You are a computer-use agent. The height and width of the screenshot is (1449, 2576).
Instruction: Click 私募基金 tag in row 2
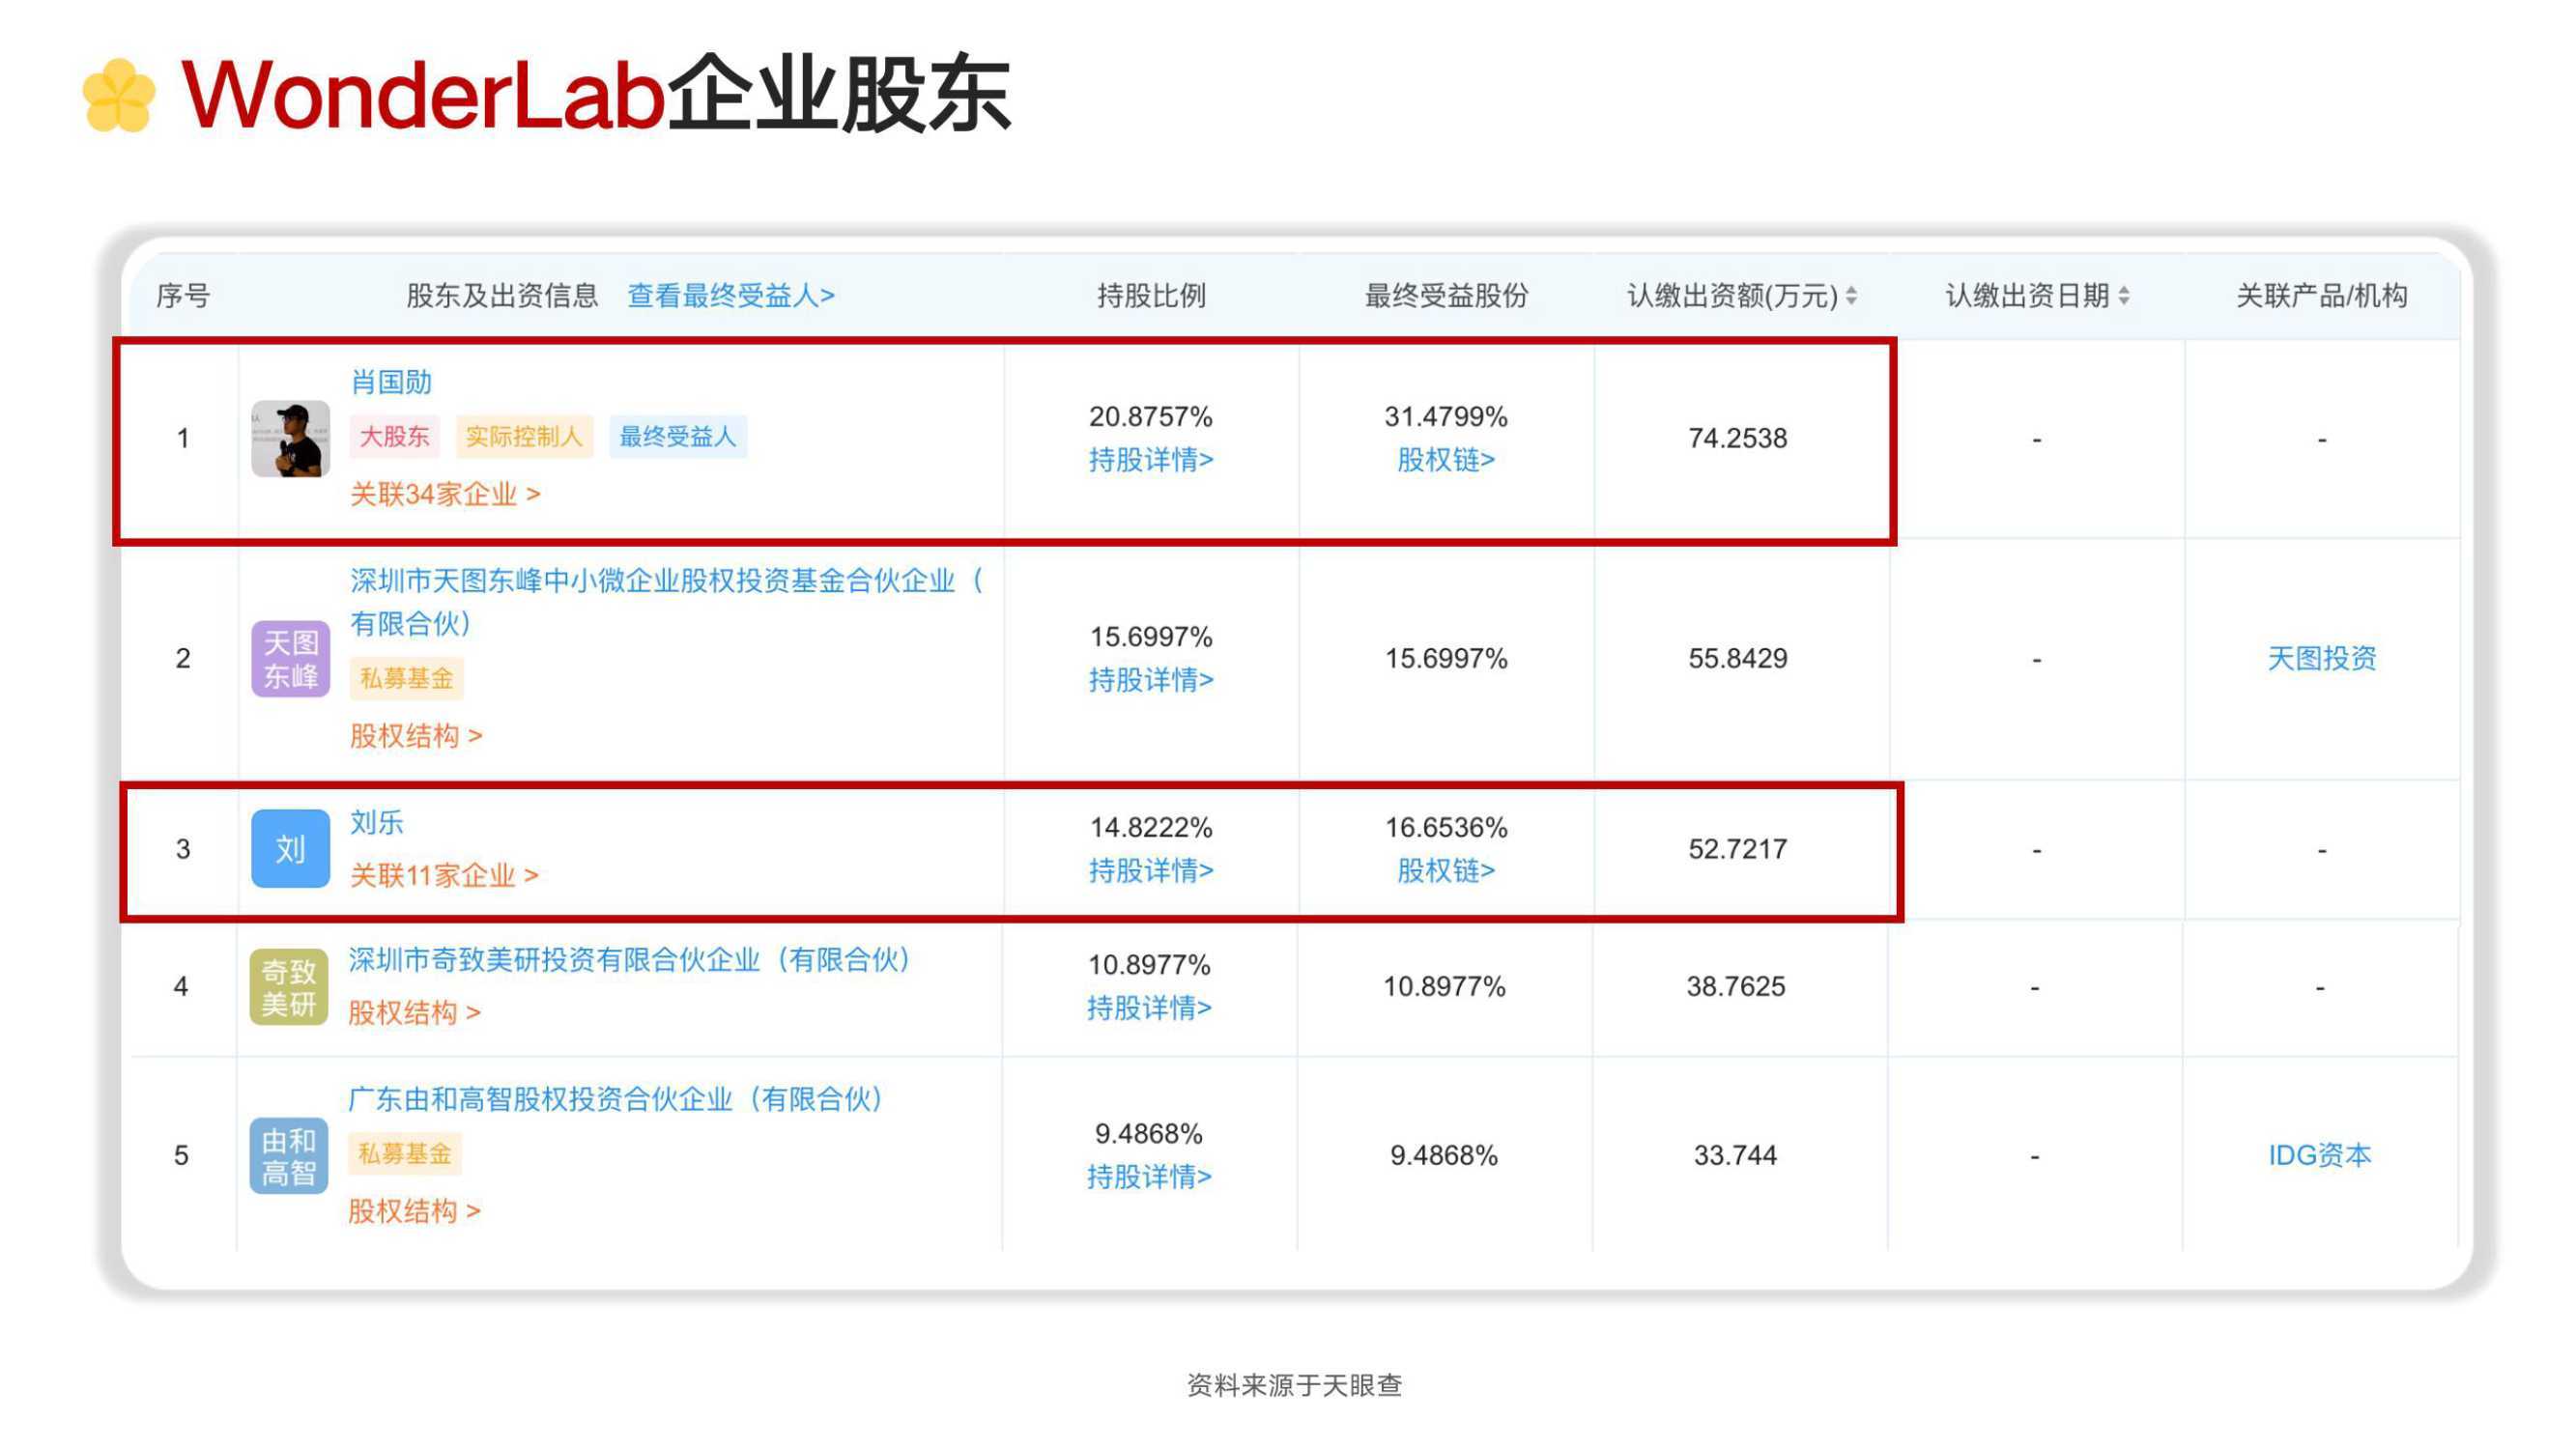(407, 679)
